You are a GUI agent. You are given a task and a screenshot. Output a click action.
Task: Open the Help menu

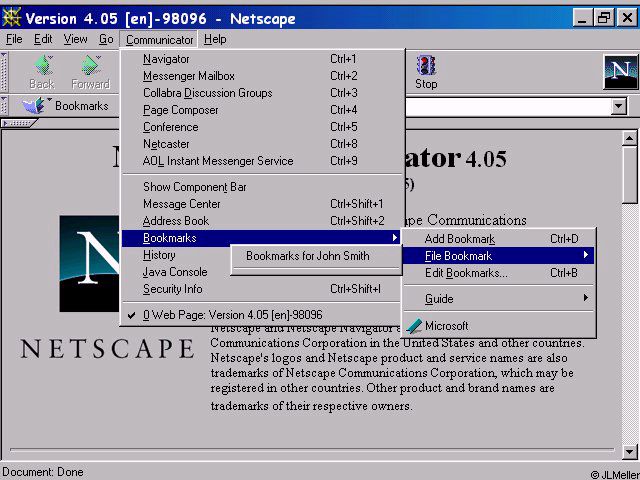tap(215, 39)
